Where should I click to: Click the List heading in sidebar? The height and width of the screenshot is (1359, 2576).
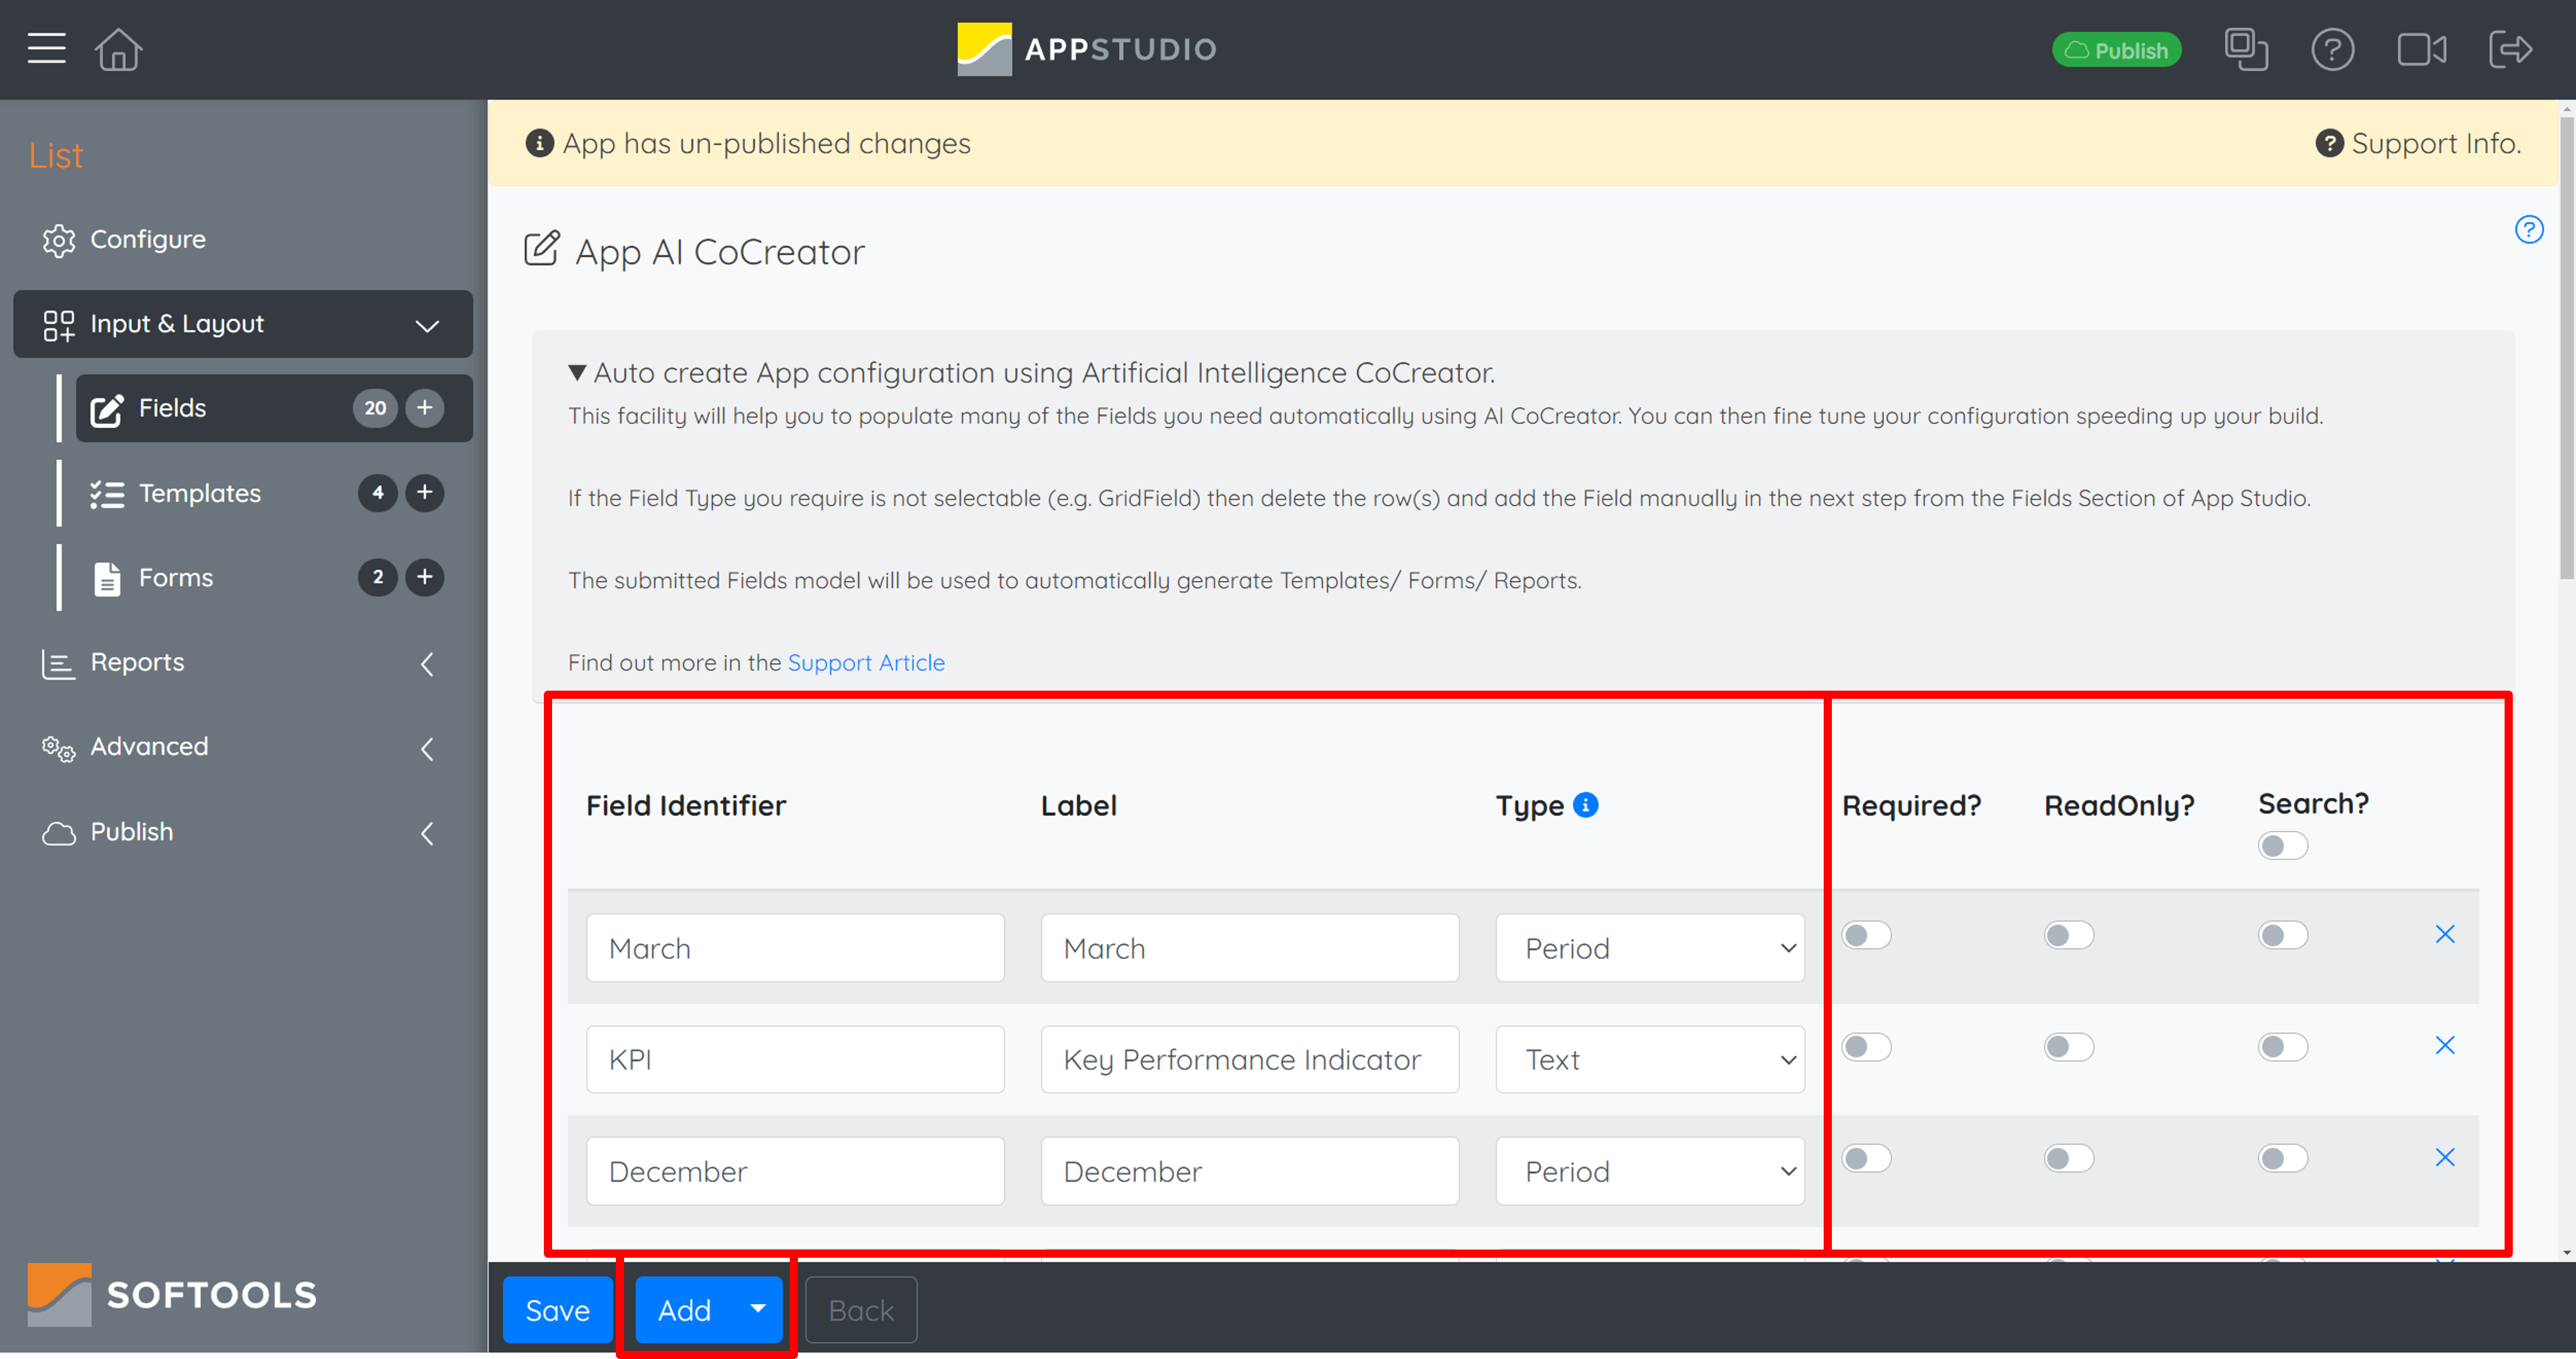click(56, 155)
